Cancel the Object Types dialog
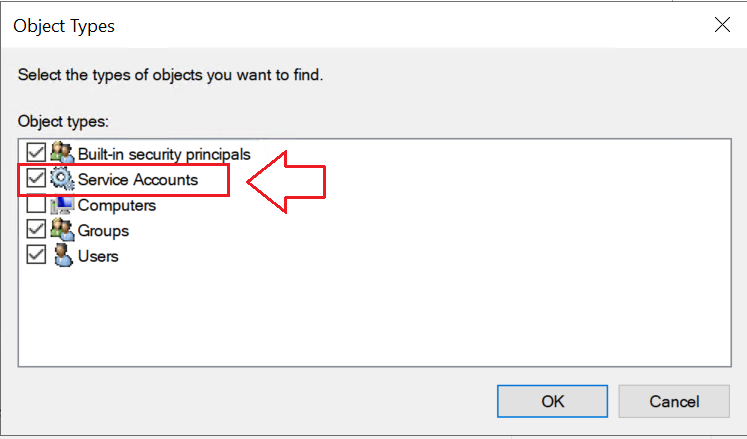Viewport: 747px width, 439px height. point(673,401)
